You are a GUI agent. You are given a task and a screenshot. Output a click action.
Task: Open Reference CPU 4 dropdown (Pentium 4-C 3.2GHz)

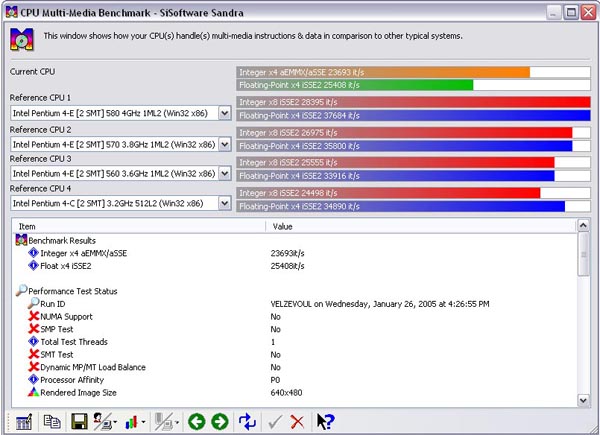pyautogui.click(x=225, y=203)
